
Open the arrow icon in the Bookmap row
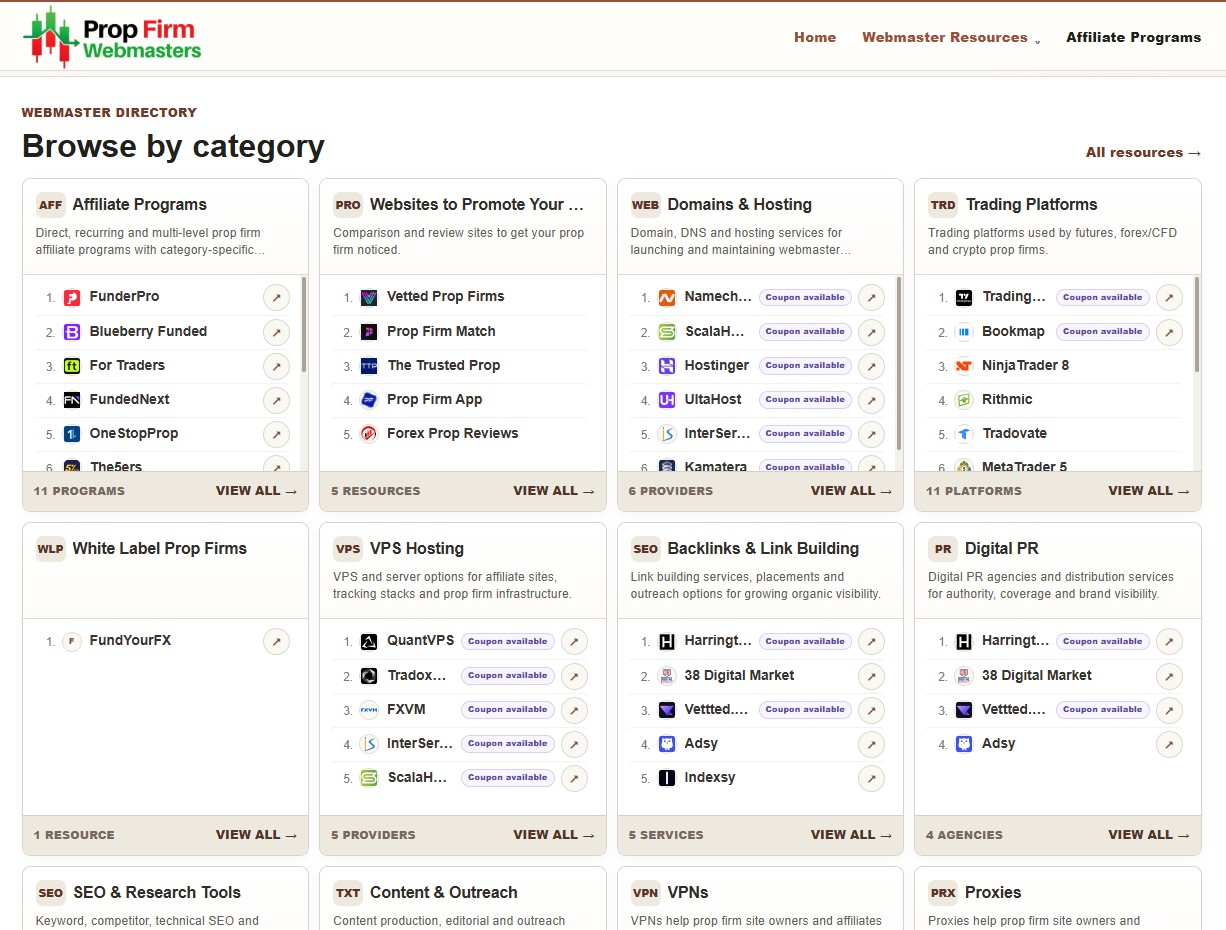pos(1169,331)
